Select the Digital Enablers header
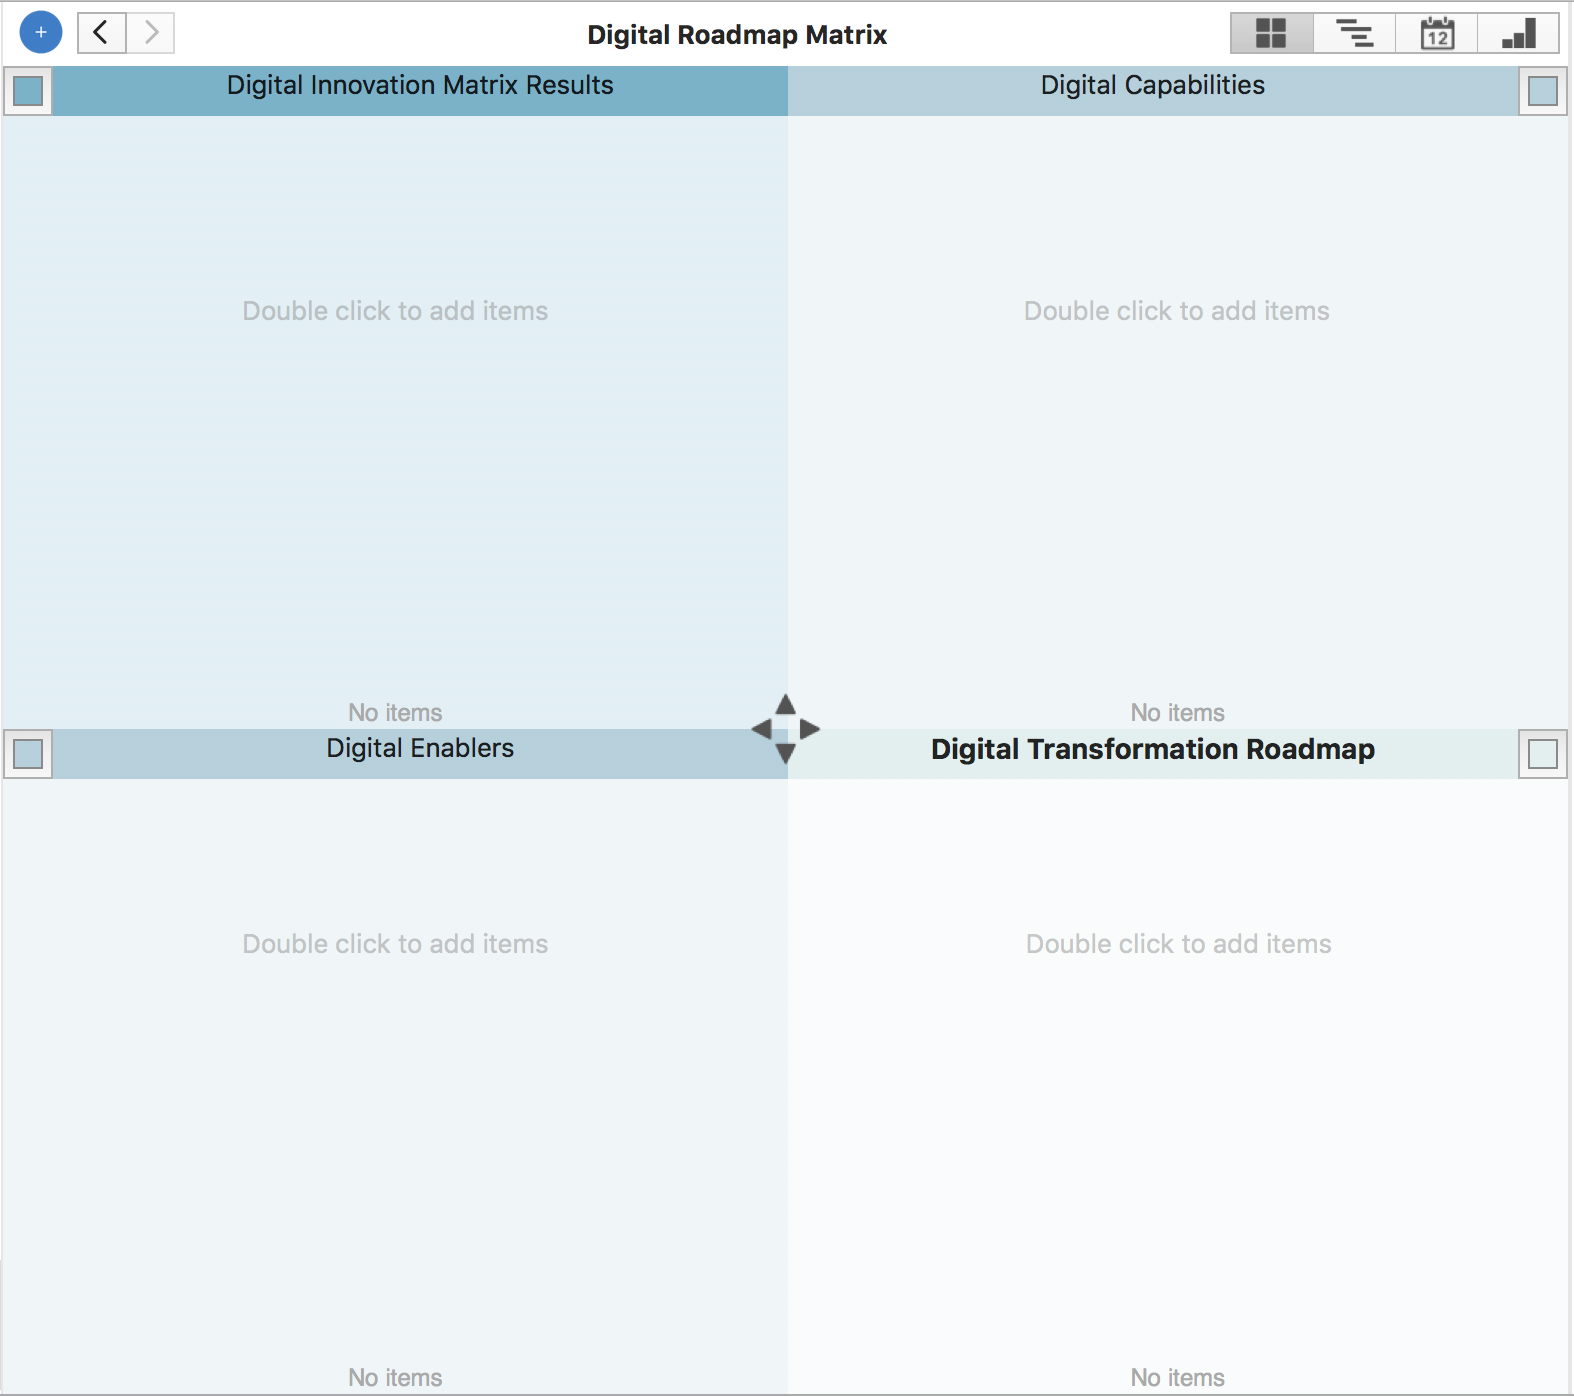1574x1396 pixels. click(x=420, y=749)
